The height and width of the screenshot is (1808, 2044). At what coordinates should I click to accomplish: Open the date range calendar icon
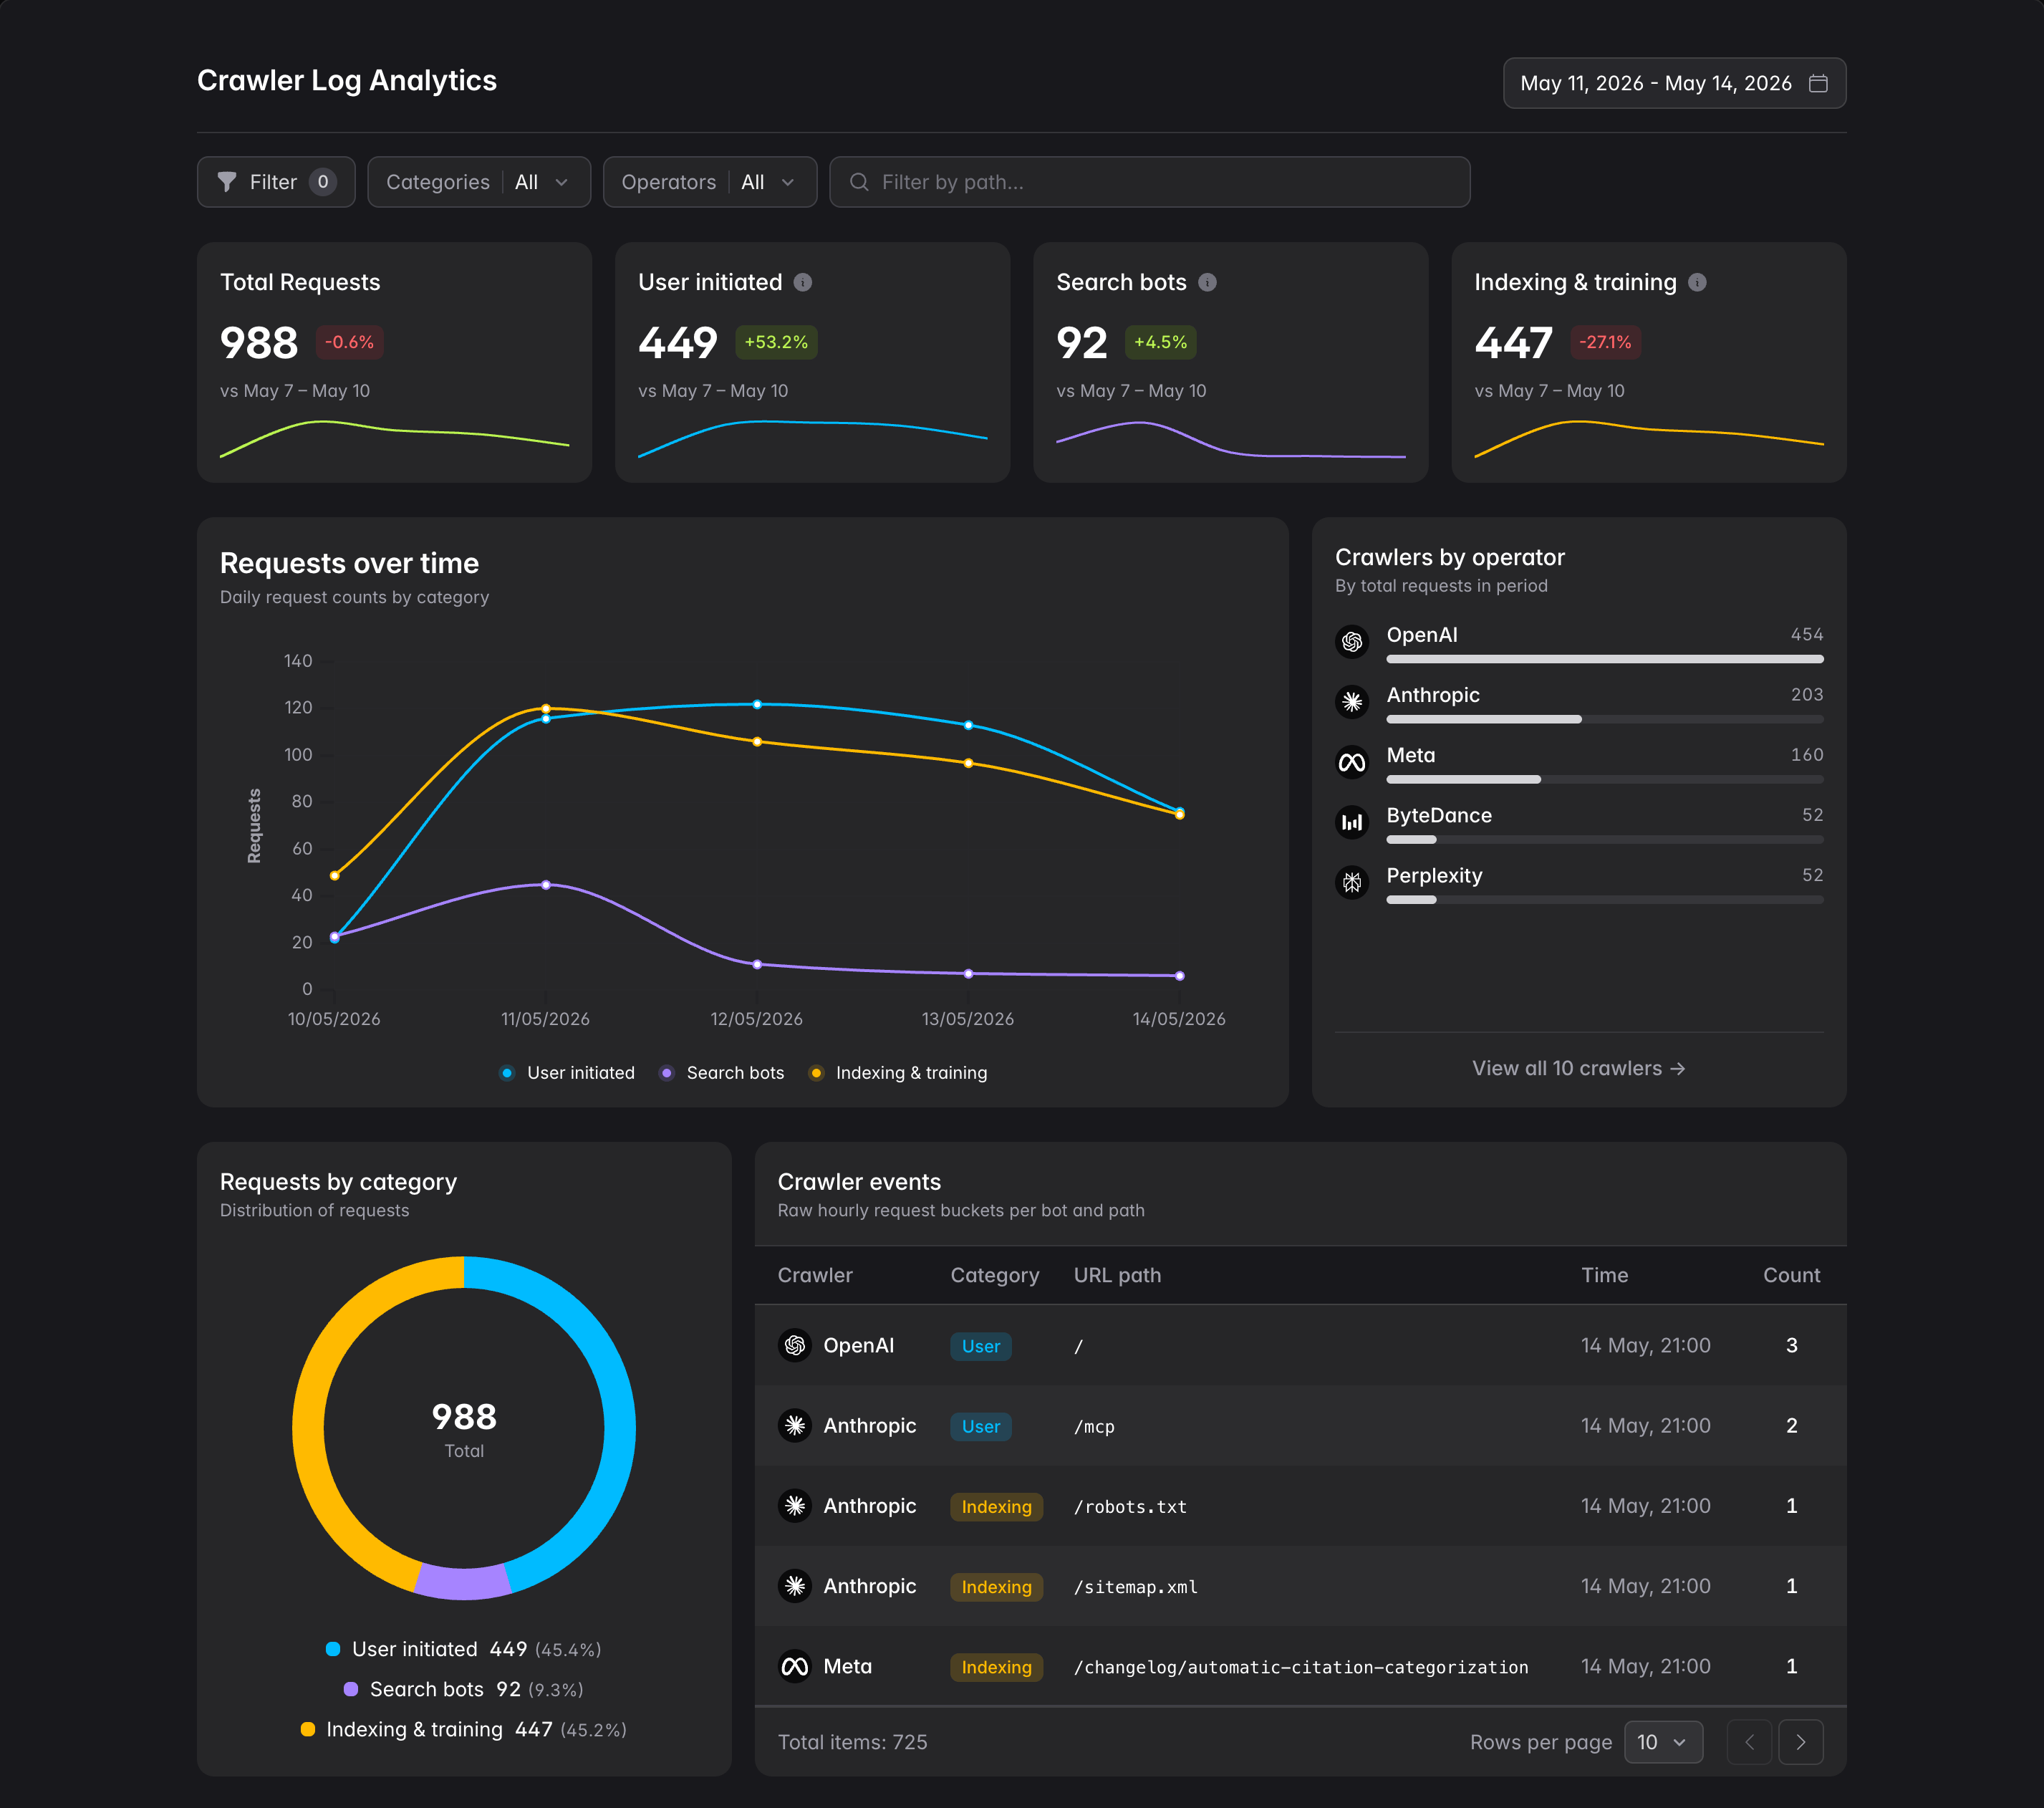point(1818,83)
